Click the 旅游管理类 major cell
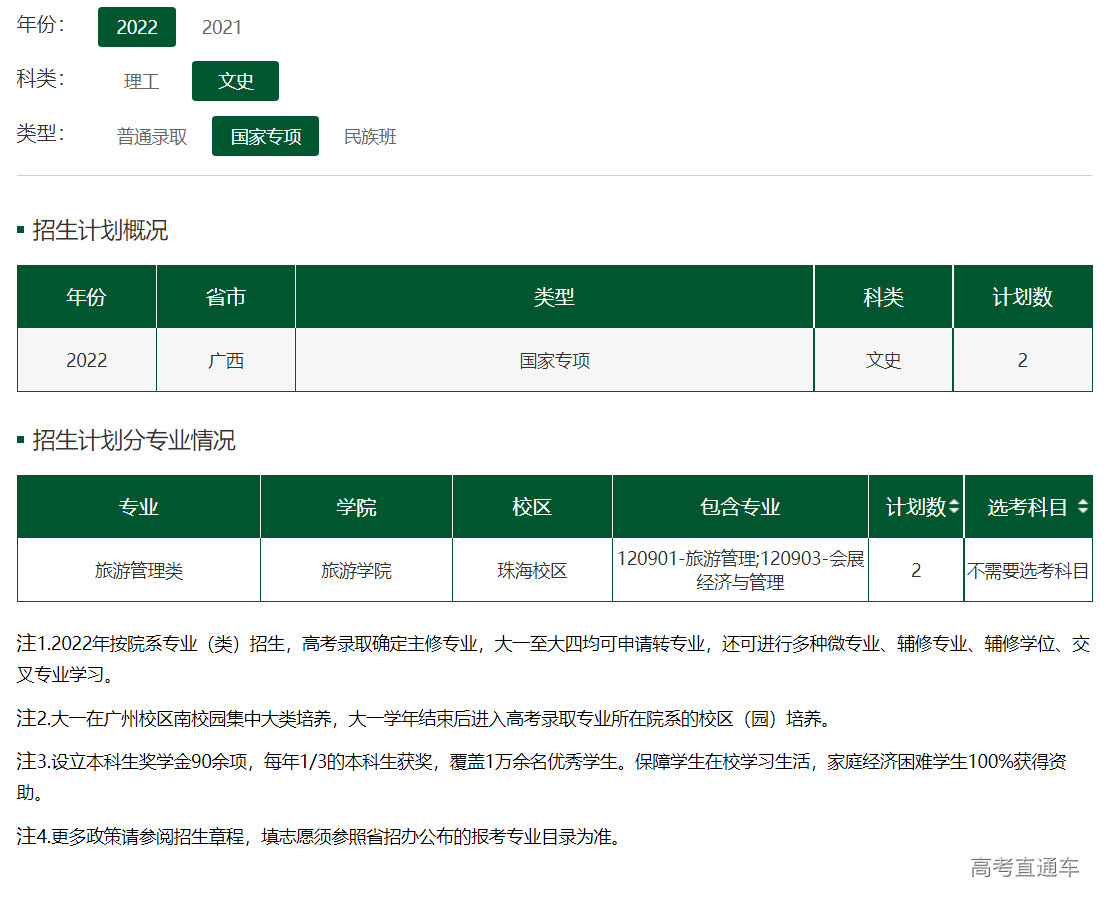 click(139, 571)
